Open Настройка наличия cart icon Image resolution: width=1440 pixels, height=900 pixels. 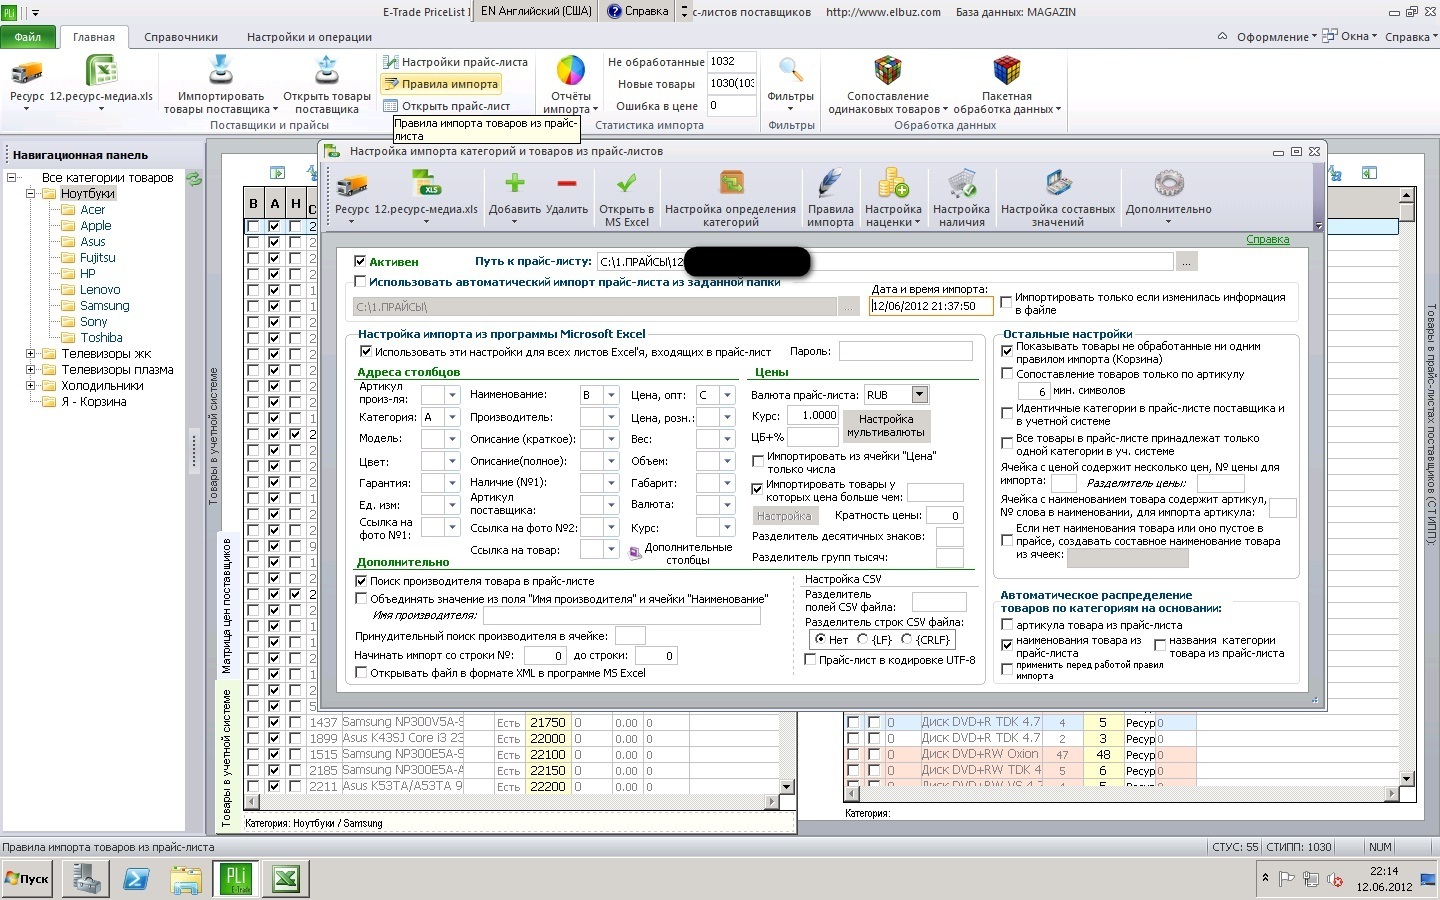(962, 184)
